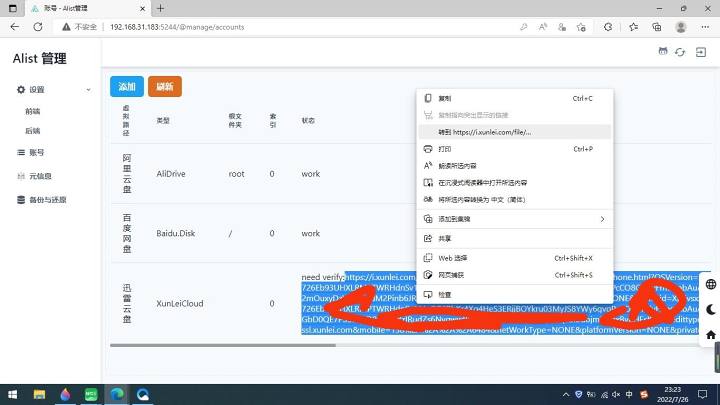This screenshot has height=405, width=720.
Task: Open a new browser tab with plus
Action: tap(160, 8)
